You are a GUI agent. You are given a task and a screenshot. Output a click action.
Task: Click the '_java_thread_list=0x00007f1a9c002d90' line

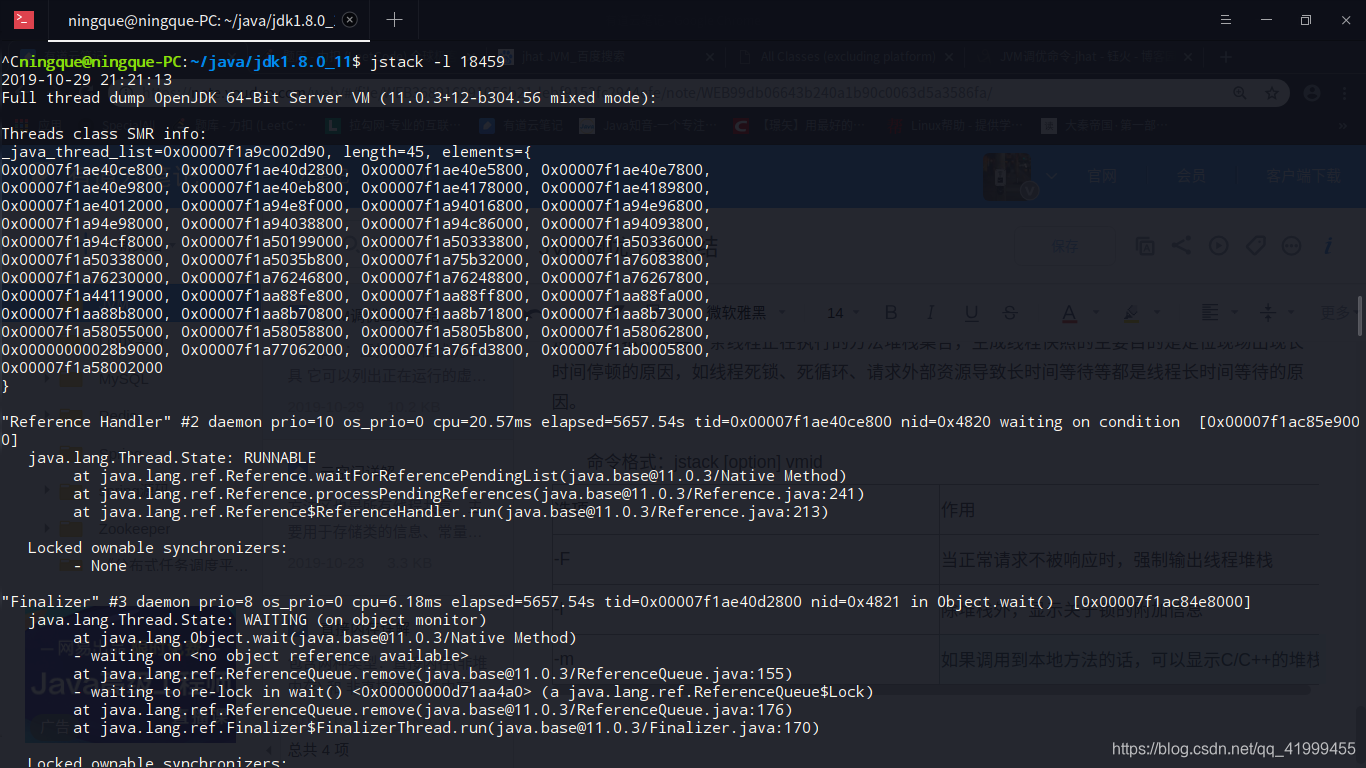pyautogui.click(x=266, y=152)
